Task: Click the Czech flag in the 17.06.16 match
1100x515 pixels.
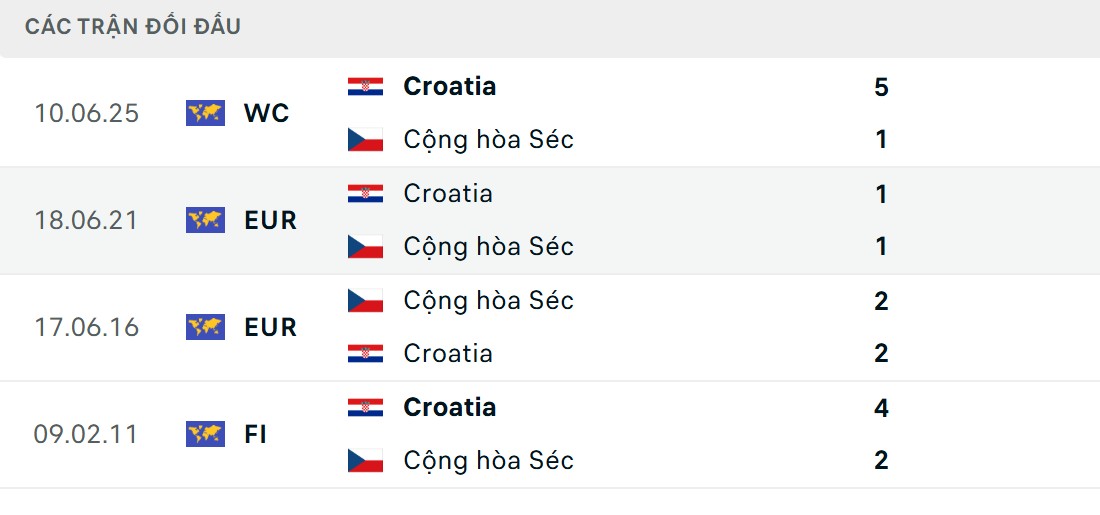Action: pos(366,300)
